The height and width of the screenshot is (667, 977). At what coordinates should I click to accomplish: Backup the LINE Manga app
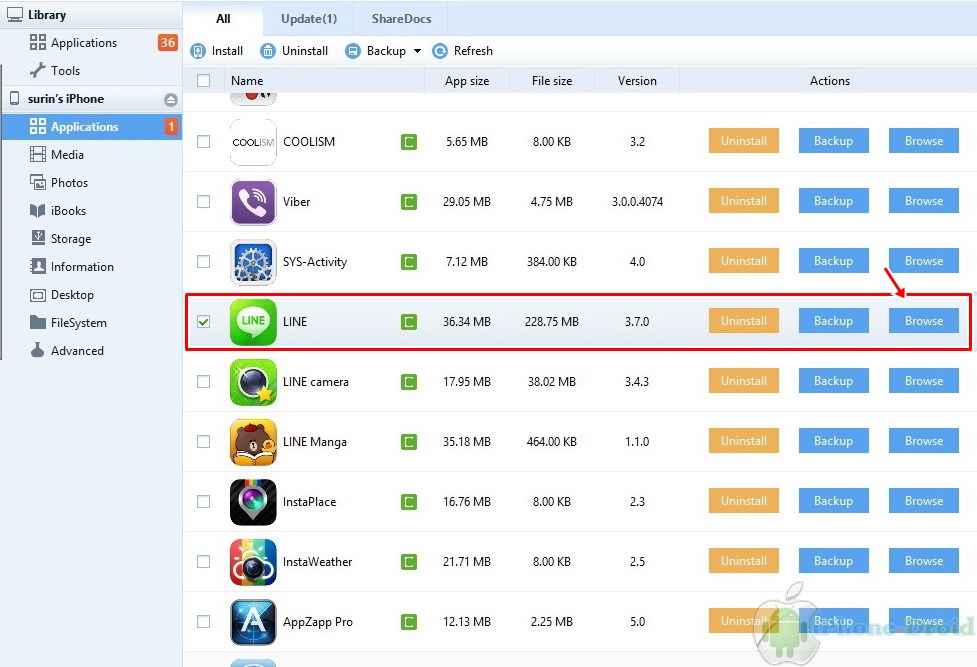[x=834, y=441]
